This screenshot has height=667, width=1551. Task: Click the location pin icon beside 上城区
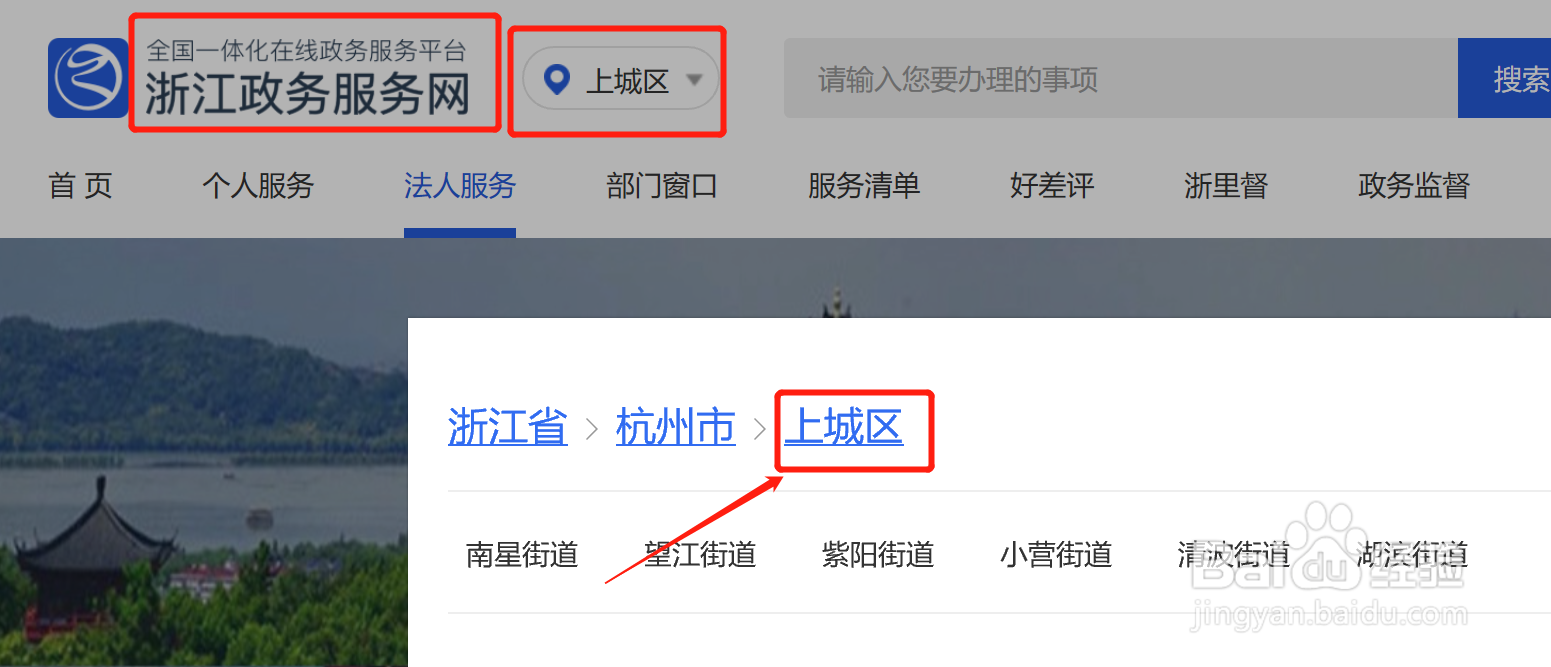556,79
